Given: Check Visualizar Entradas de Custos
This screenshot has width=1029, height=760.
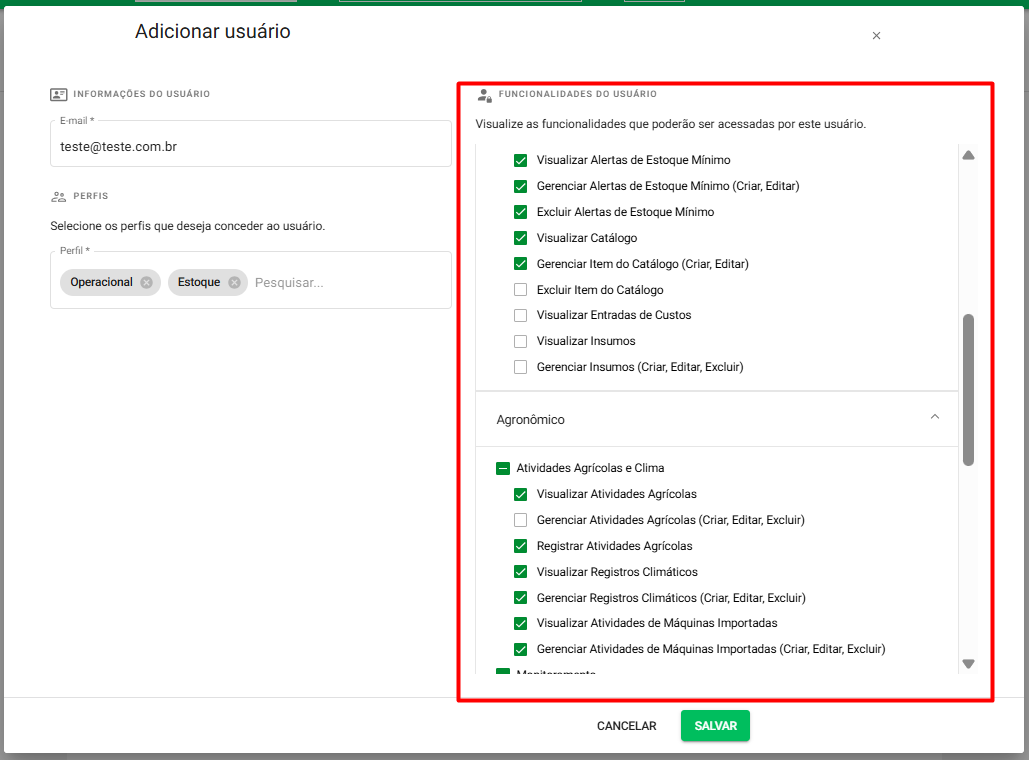Looking at the screenshot, I should point(520,315).
